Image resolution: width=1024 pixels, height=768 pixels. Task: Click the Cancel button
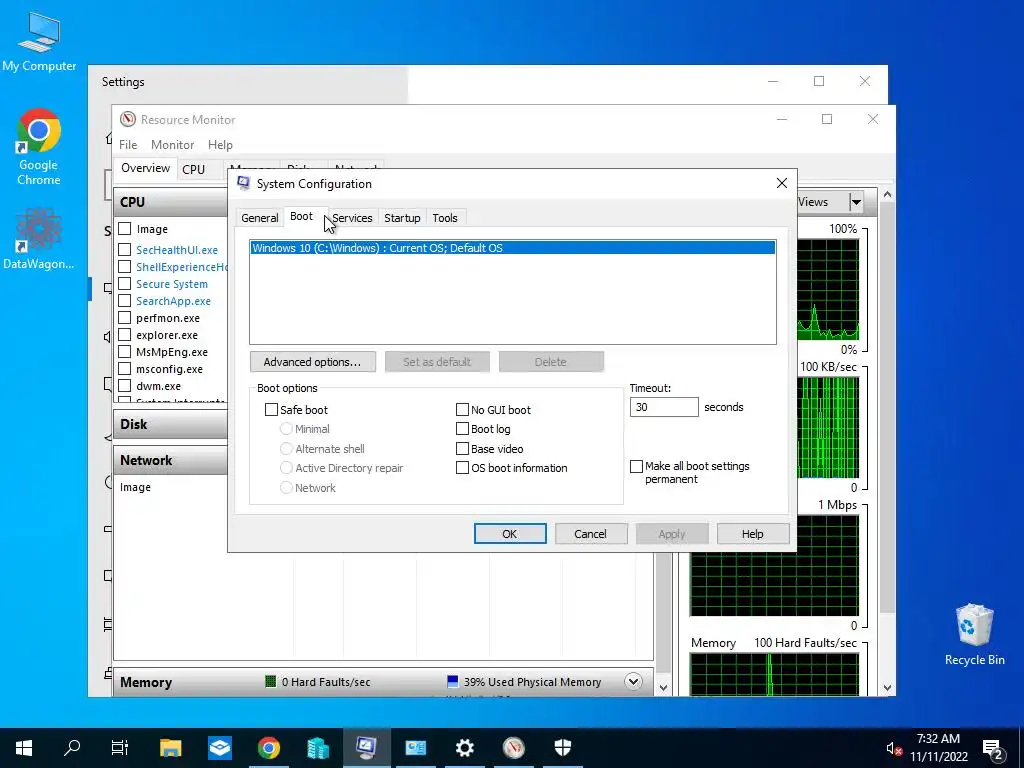click(590, 534)
